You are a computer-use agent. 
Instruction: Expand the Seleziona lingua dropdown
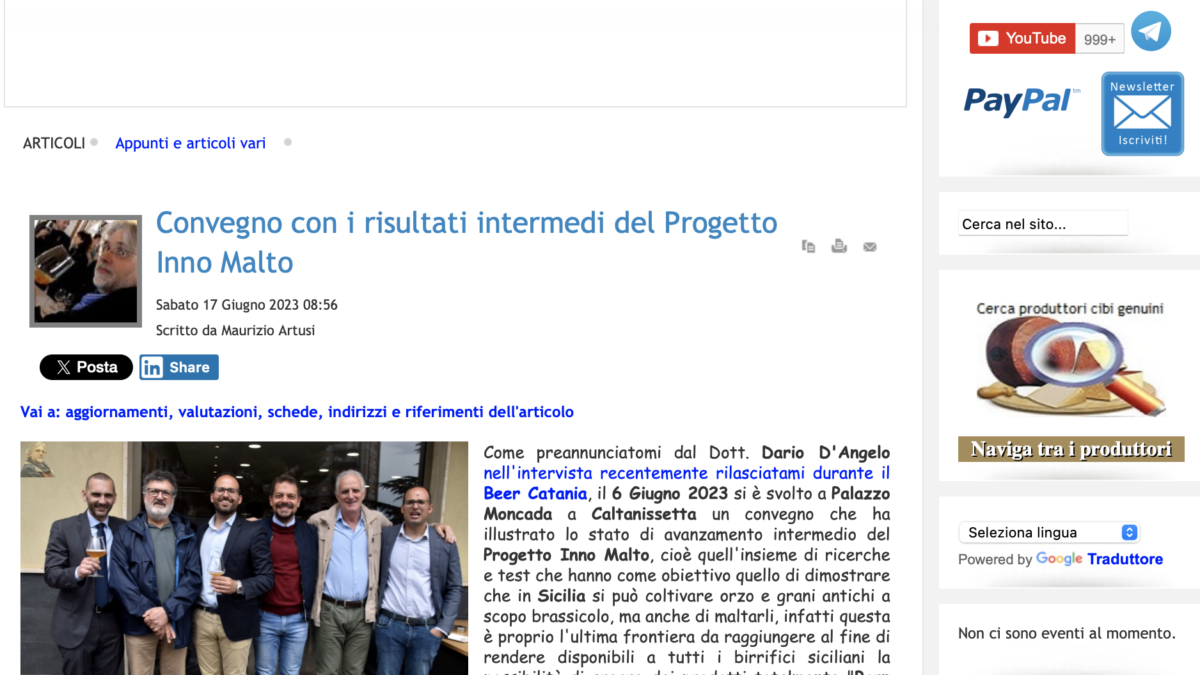pyautogui.click(x=1049, y=532)
